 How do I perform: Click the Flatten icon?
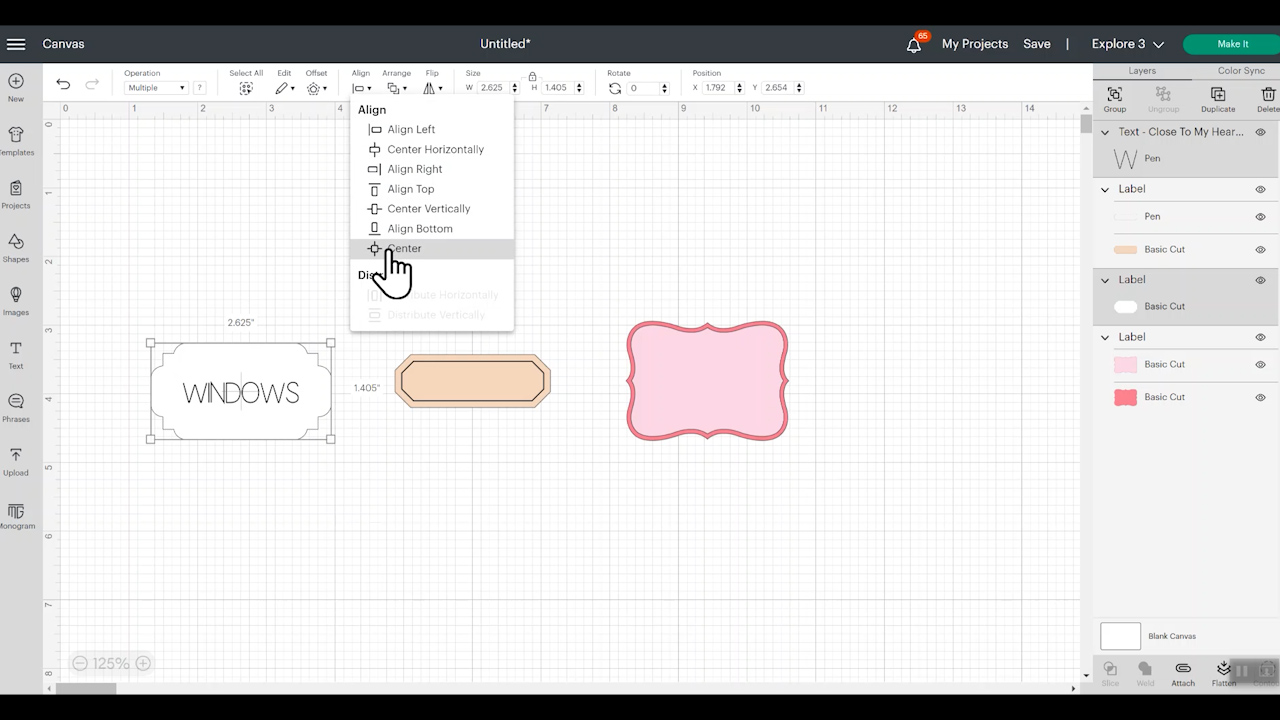point(1224,668)
